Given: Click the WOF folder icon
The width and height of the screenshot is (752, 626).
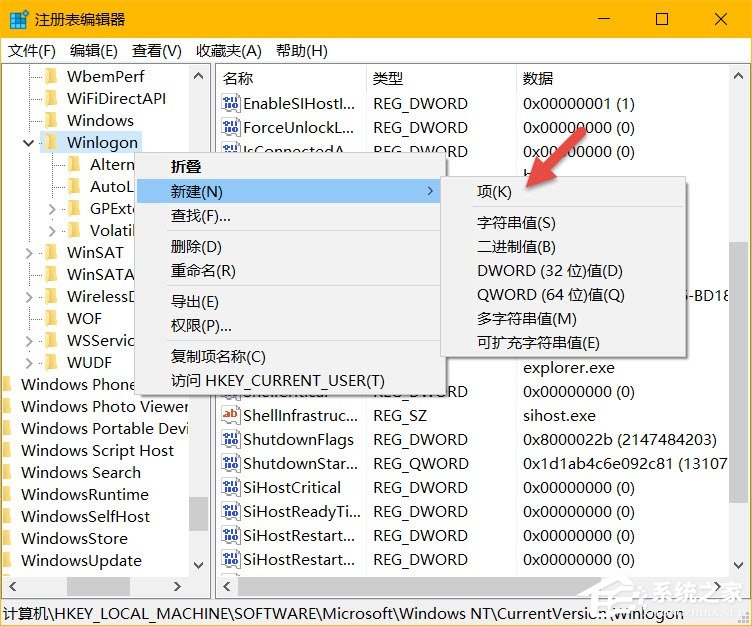Looking at the screenshot, I should point(50,319).
